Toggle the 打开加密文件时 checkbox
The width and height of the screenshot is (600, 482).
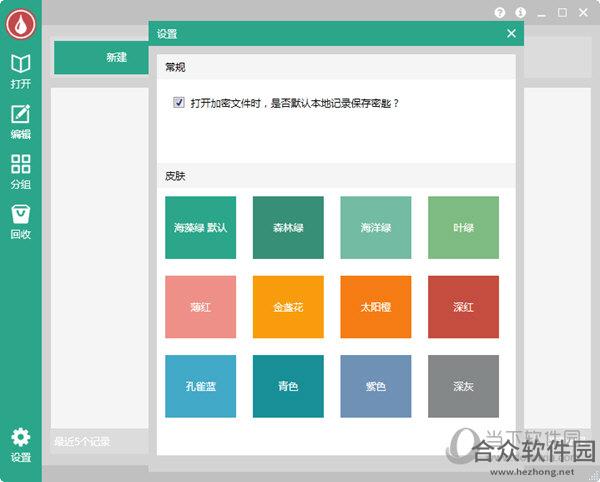tap(179, 102)
